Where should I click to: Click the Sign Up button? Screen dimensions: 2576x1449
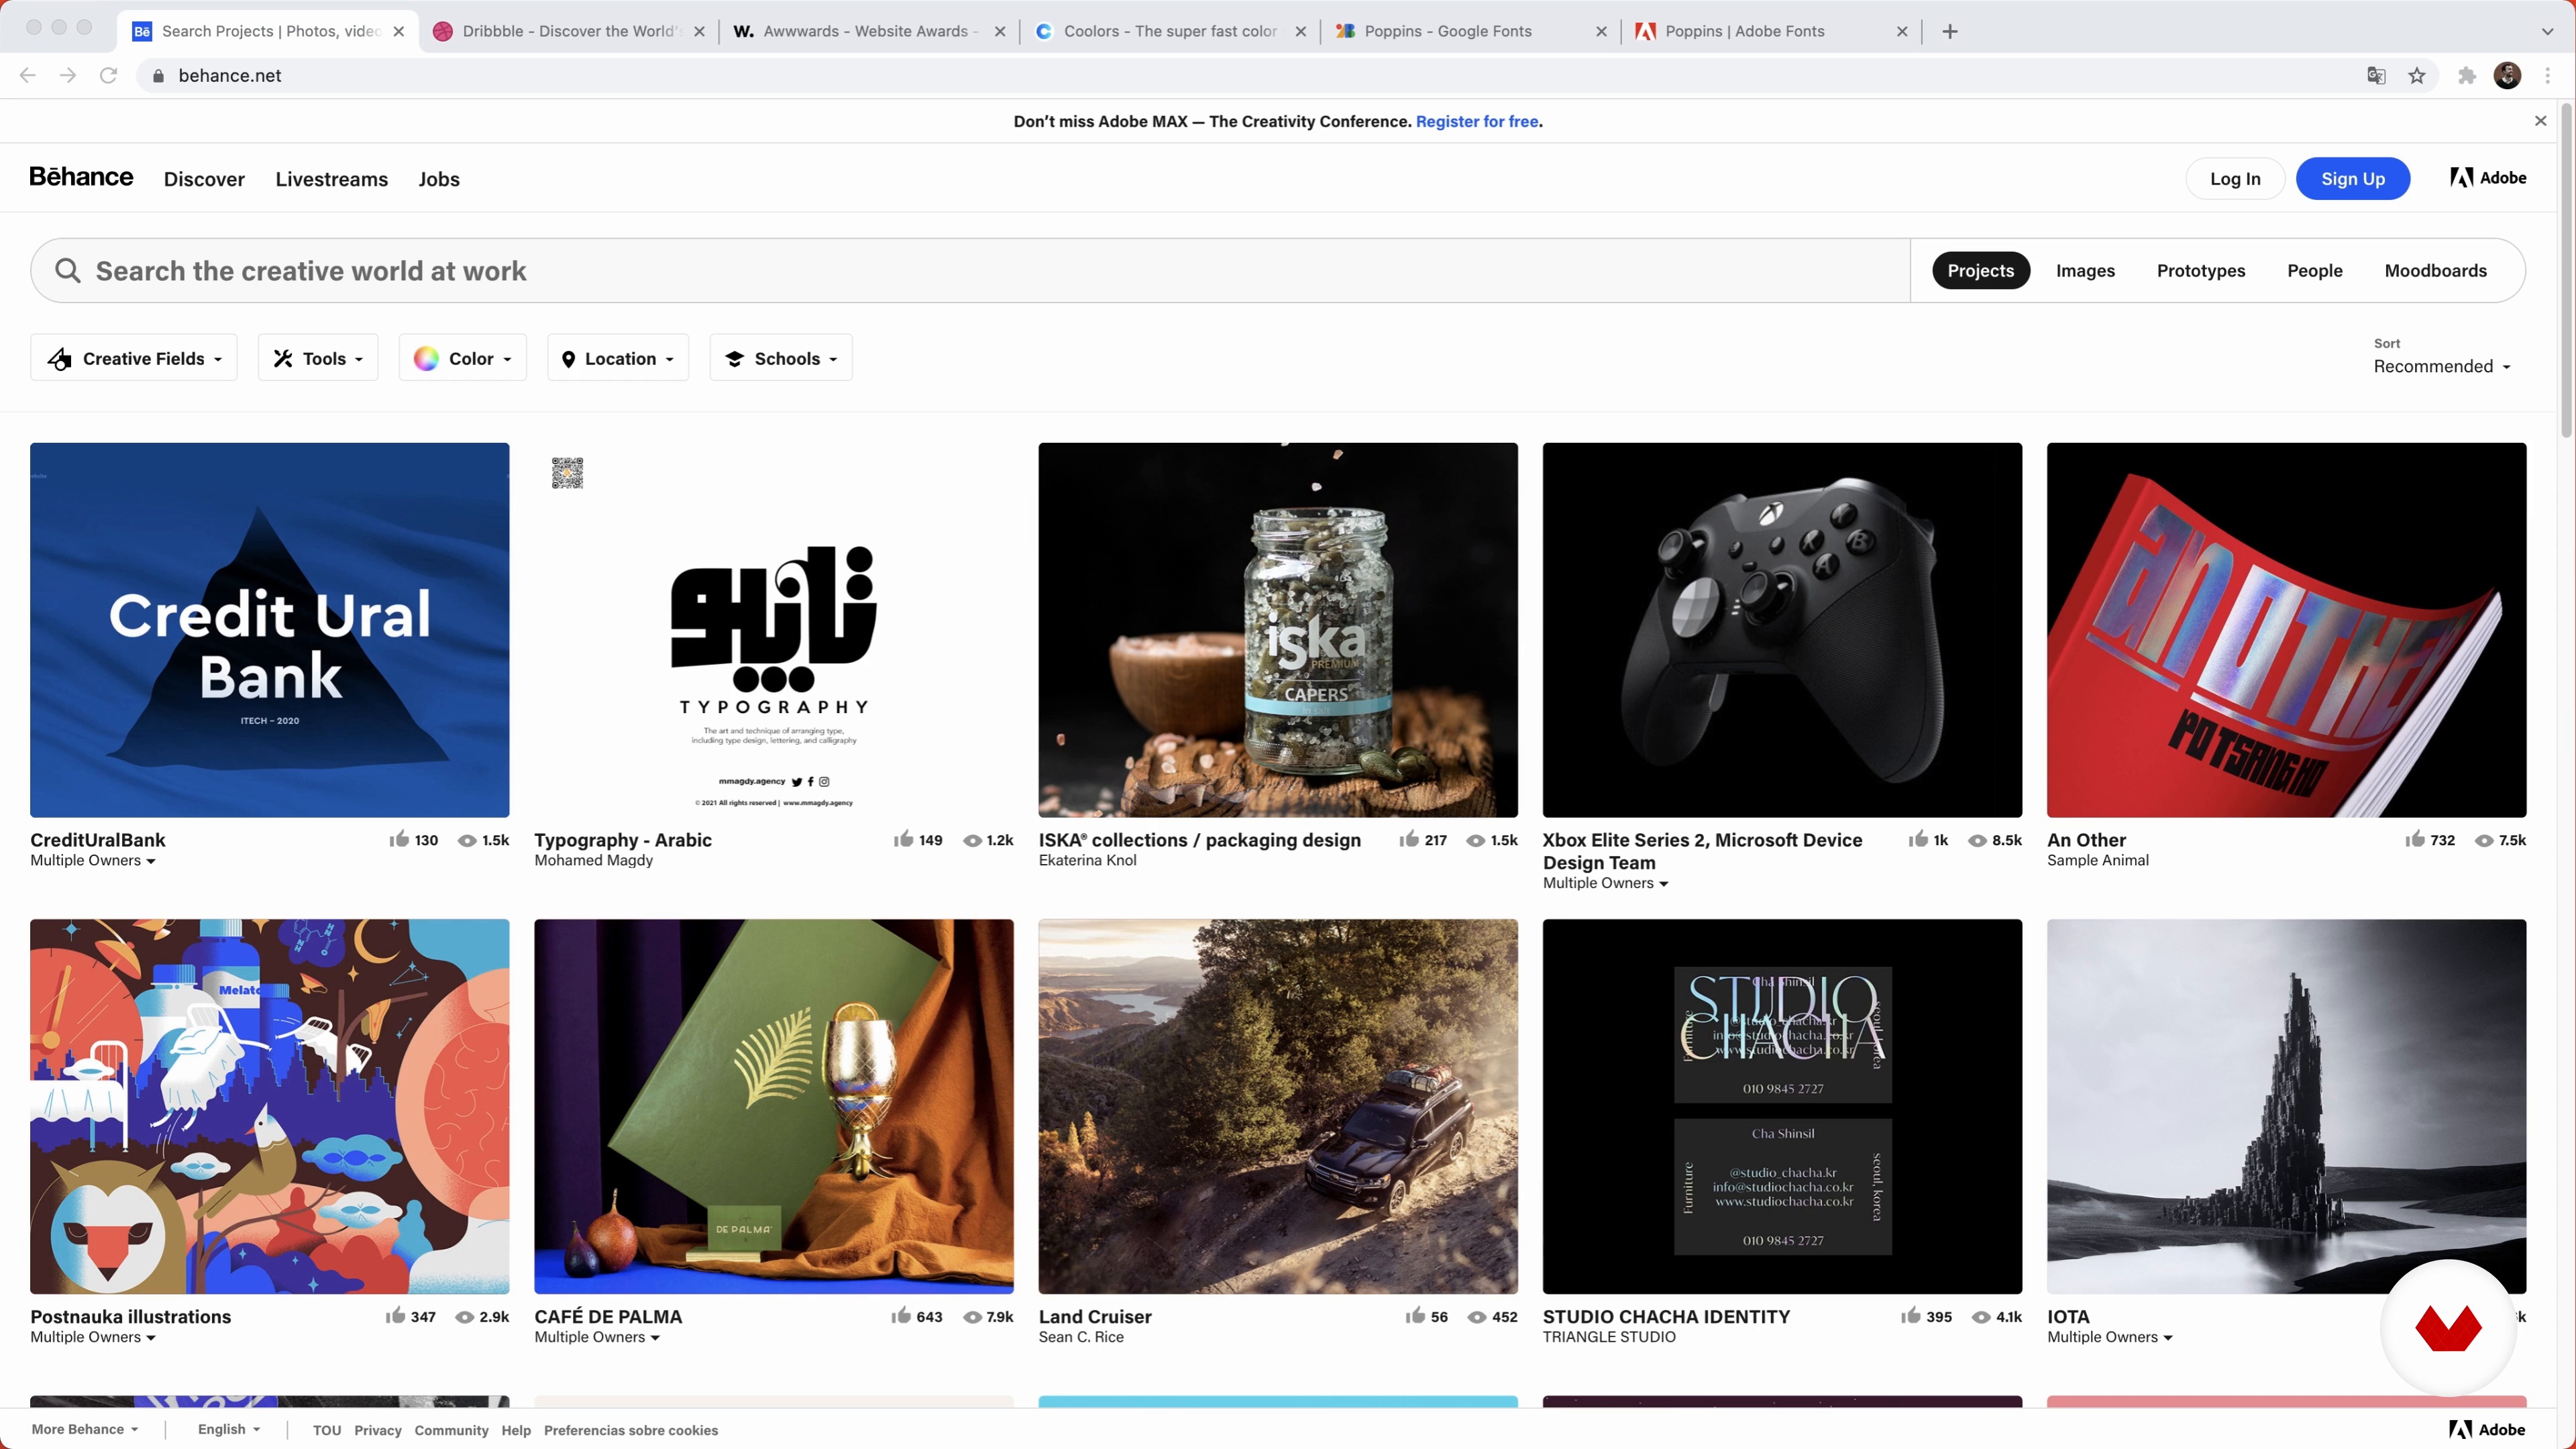click(x=2353, y=179)
